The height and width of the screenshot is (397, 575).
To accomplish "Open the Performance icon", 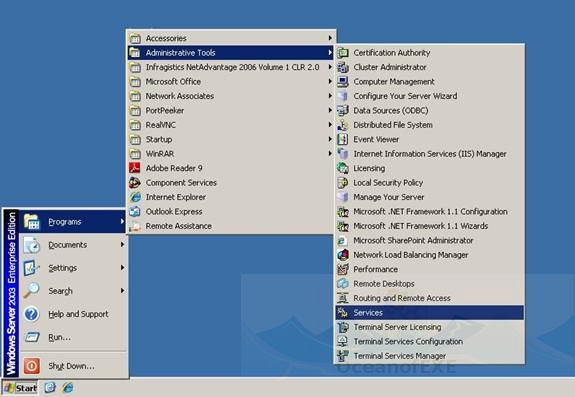I will (x=343, y=269).
